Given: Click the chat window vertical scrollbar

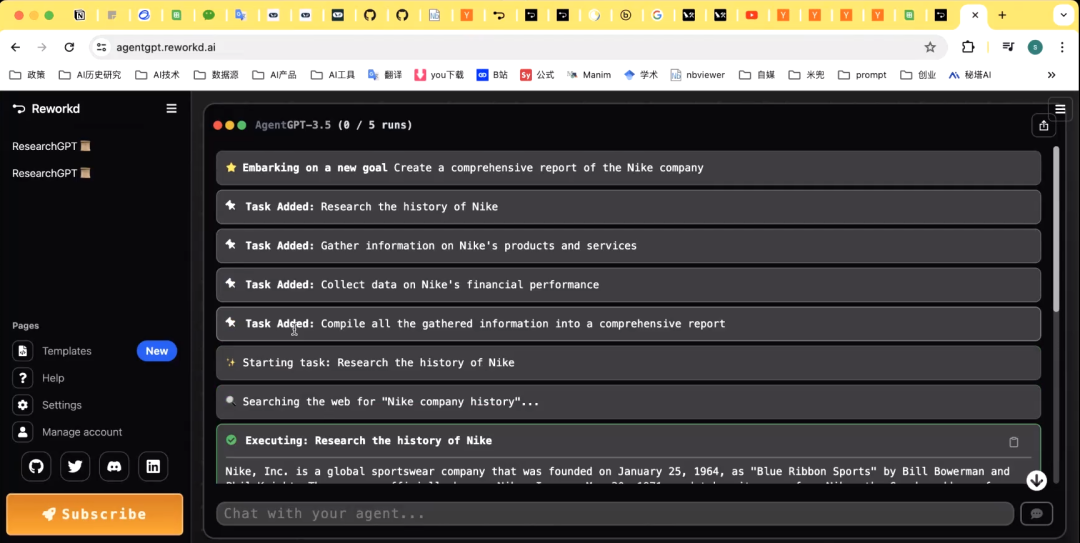Looking at the screenshot, I should coord(1057,229).
